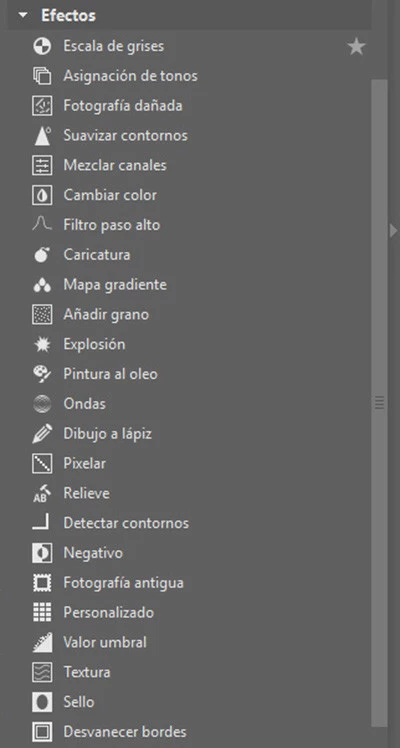Viewport: 400px width, 748px height.
Task: Click the Escala de grises icon
Action: [42, 46]
